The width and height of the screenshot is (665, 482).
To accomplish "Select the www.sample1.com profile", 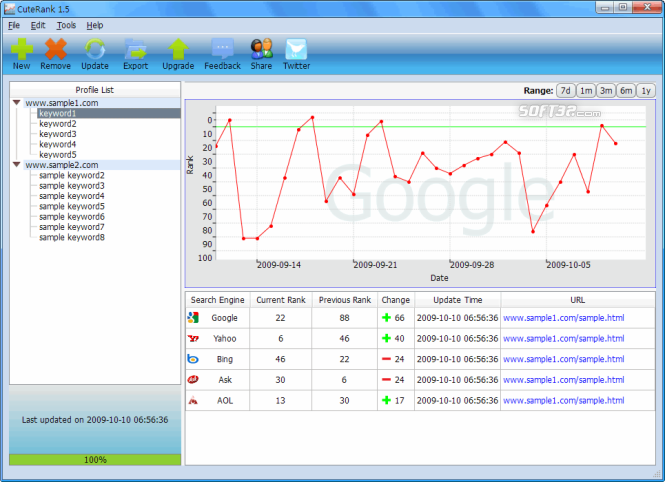I will 61,103.
